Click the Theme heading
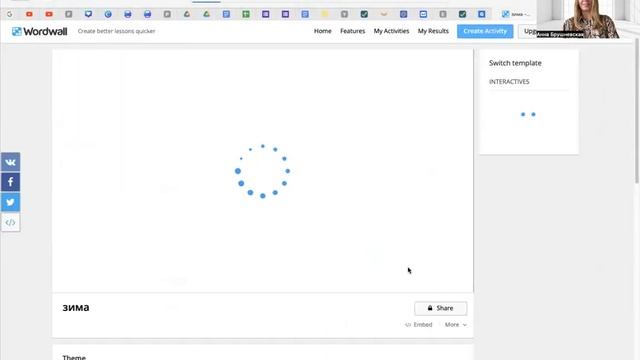The width and height of the screenshot is (640, 360). [x=74, y=357]
